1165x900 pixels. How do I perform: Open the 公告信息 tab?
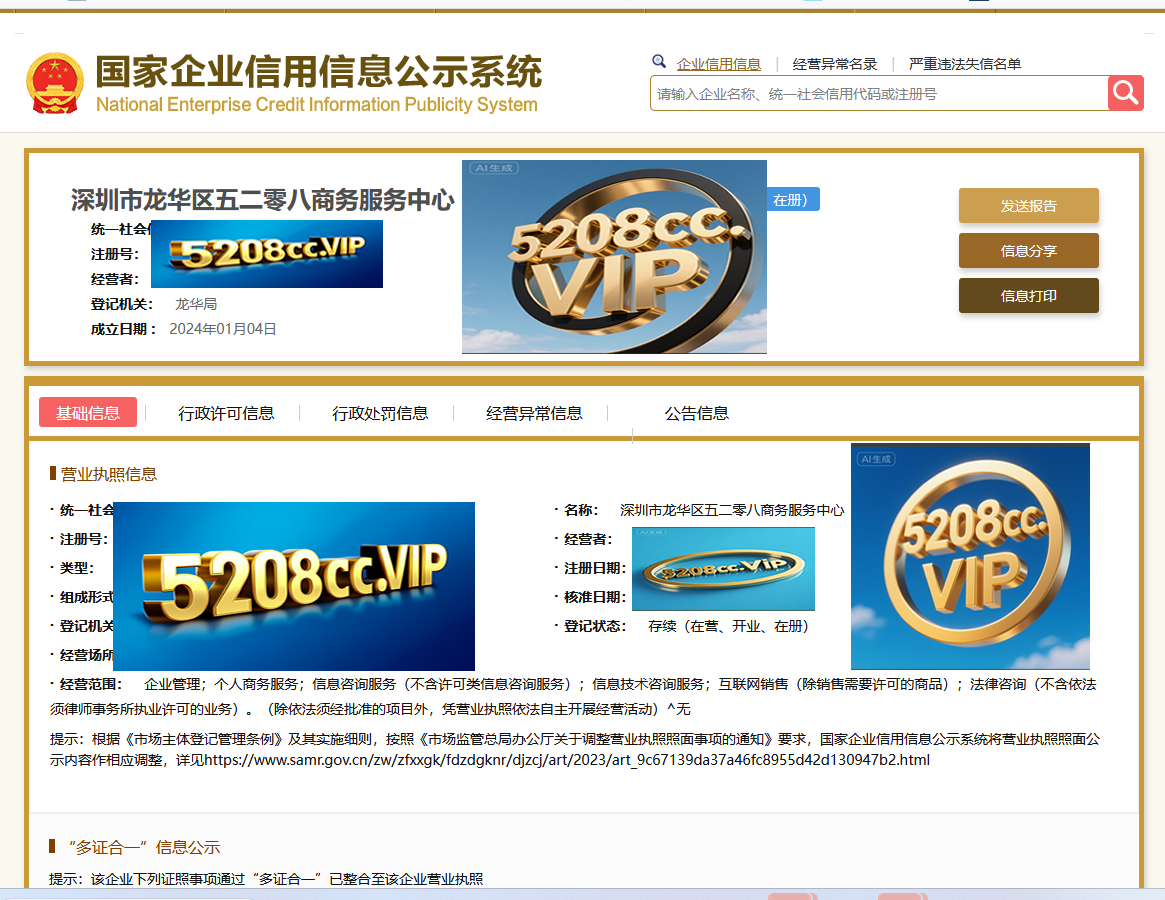tap(696, 412)
